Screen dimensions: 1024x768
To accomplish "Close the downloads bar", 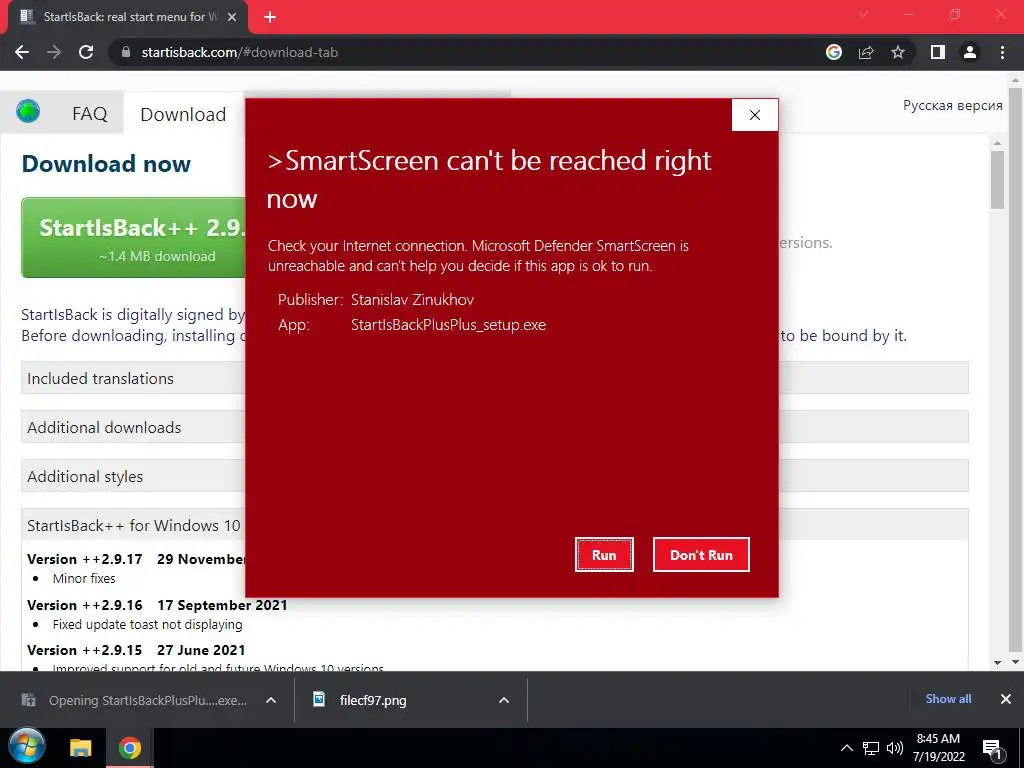I will pyautogui.click(x=1006, y=699).
